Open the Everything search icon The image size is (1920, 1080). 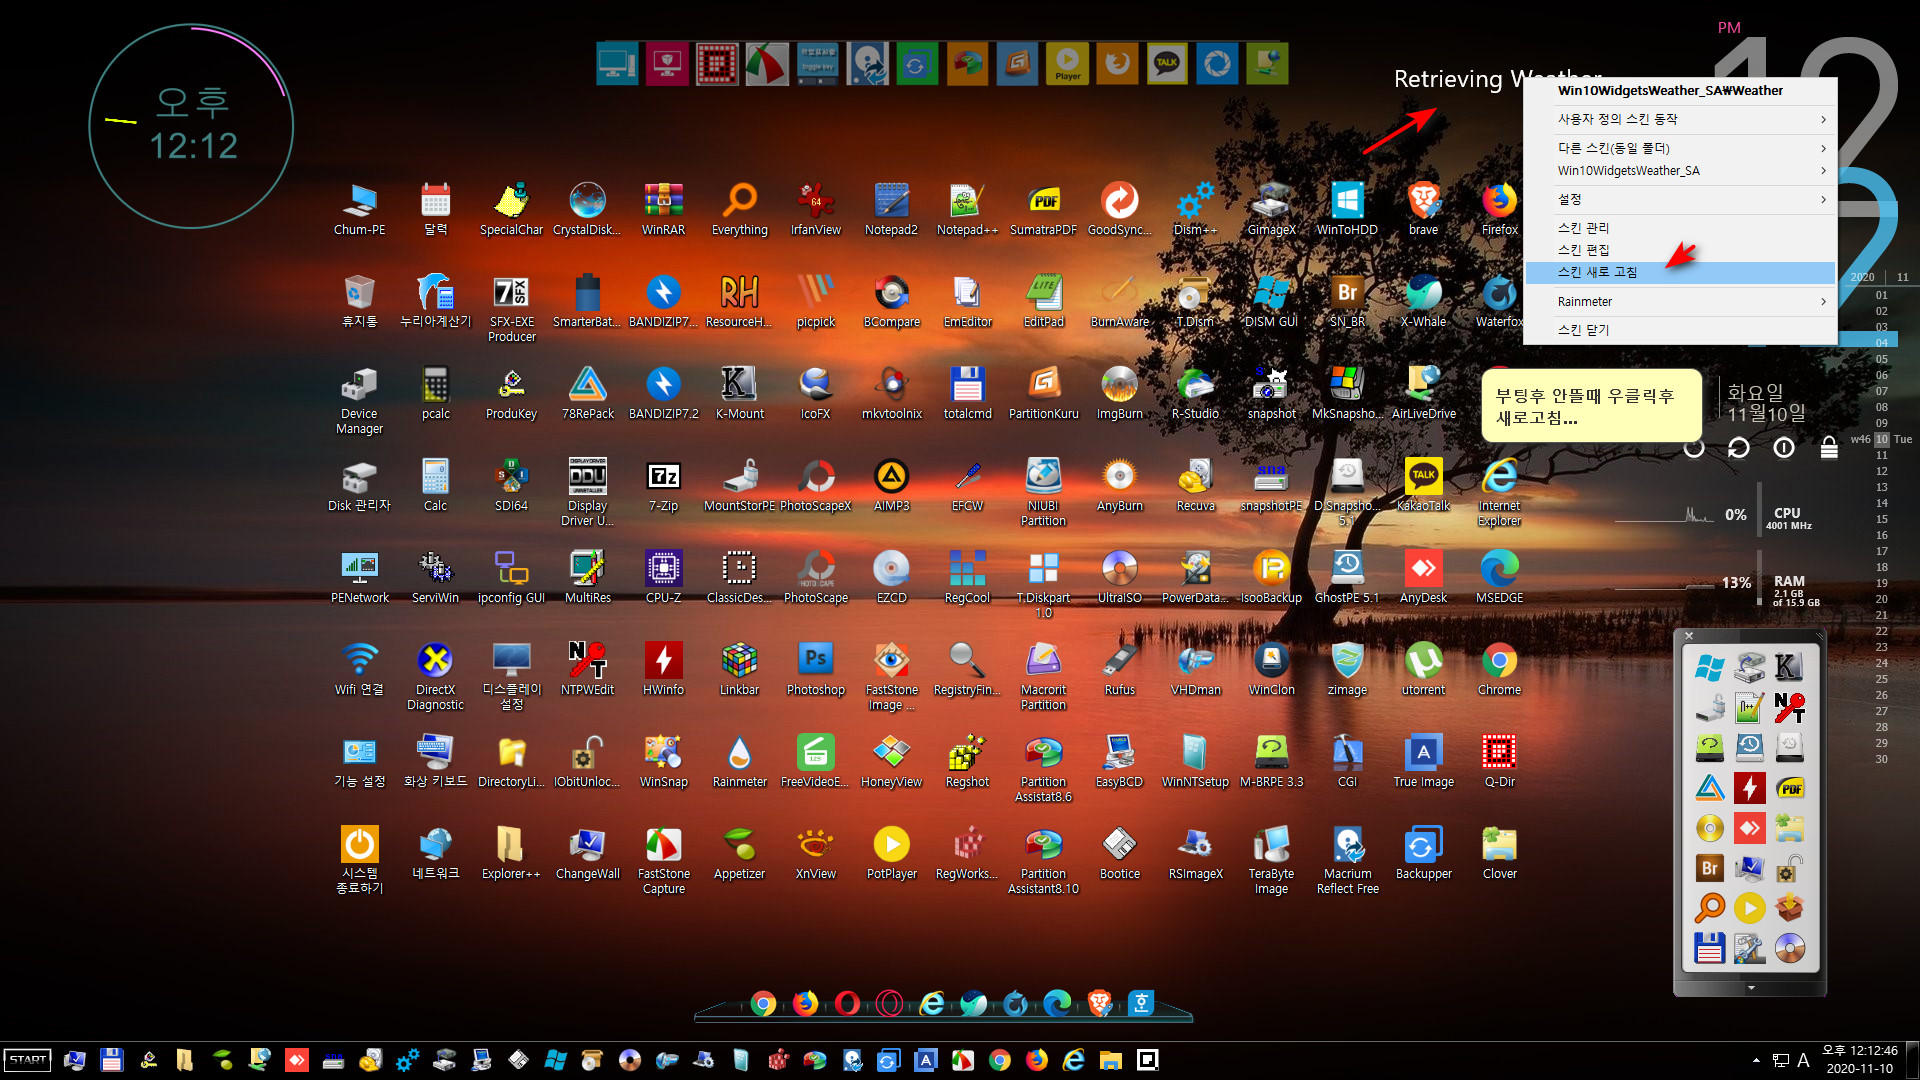click(739, 209)
